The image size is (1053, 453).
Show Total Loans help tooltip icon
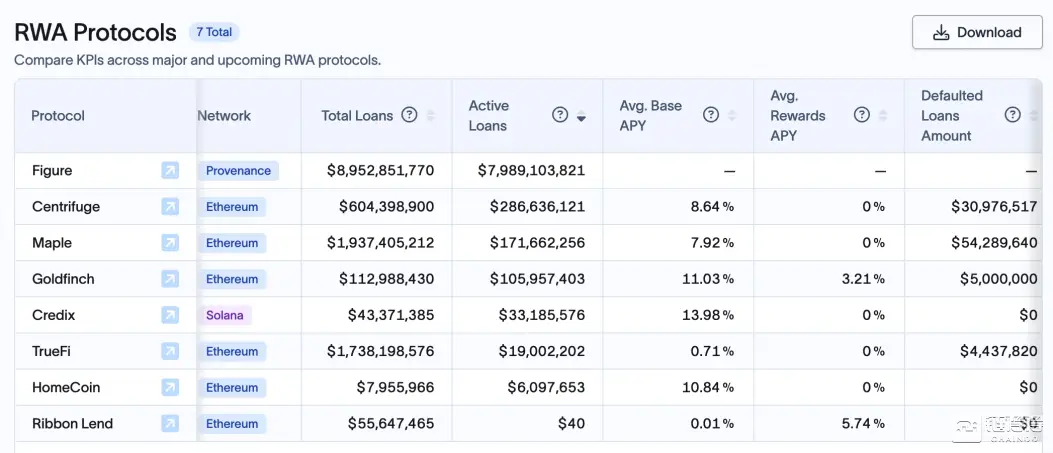coord(409,115)
